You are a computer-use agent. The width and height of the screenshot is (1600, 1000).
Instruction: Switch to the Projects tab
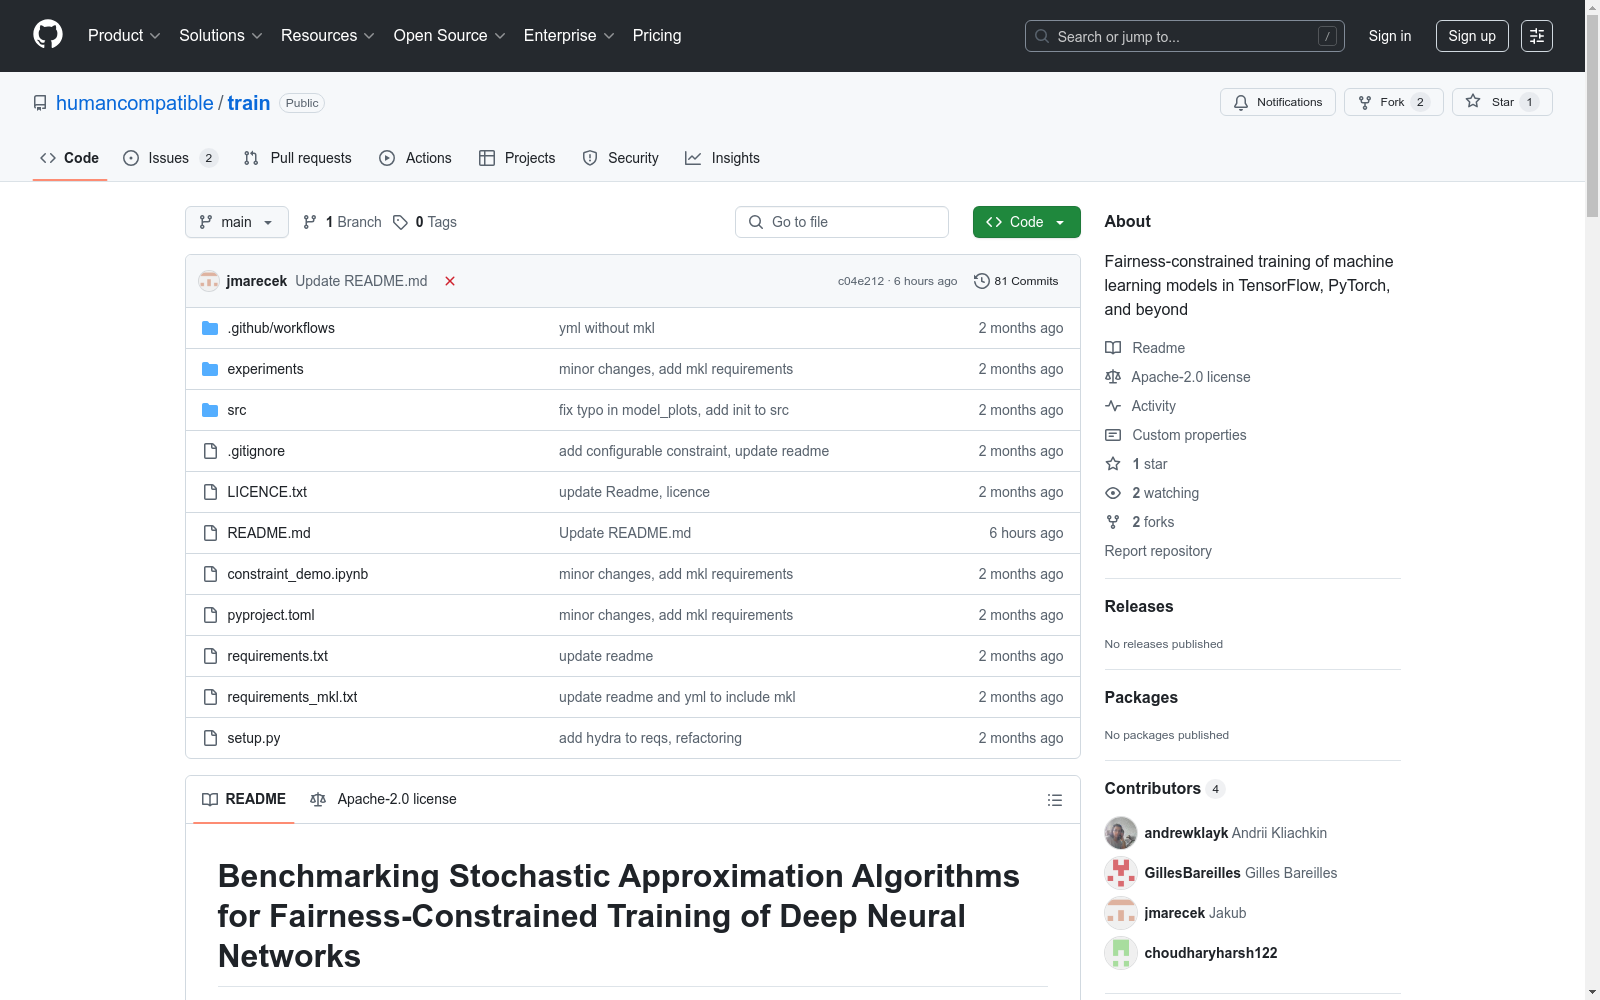tap(517, 158)
